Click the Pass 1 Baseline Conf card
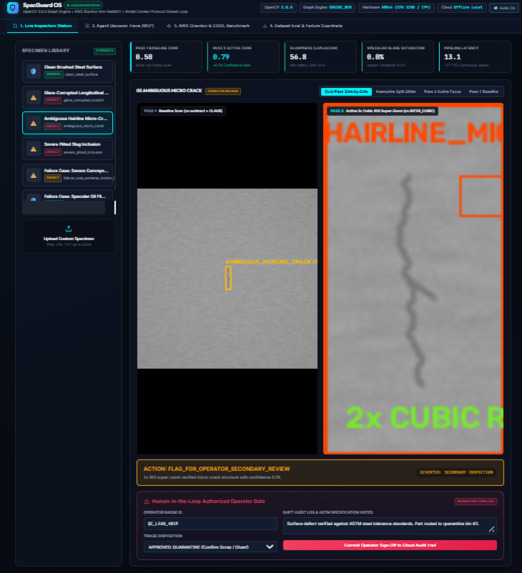 [166, 57]
